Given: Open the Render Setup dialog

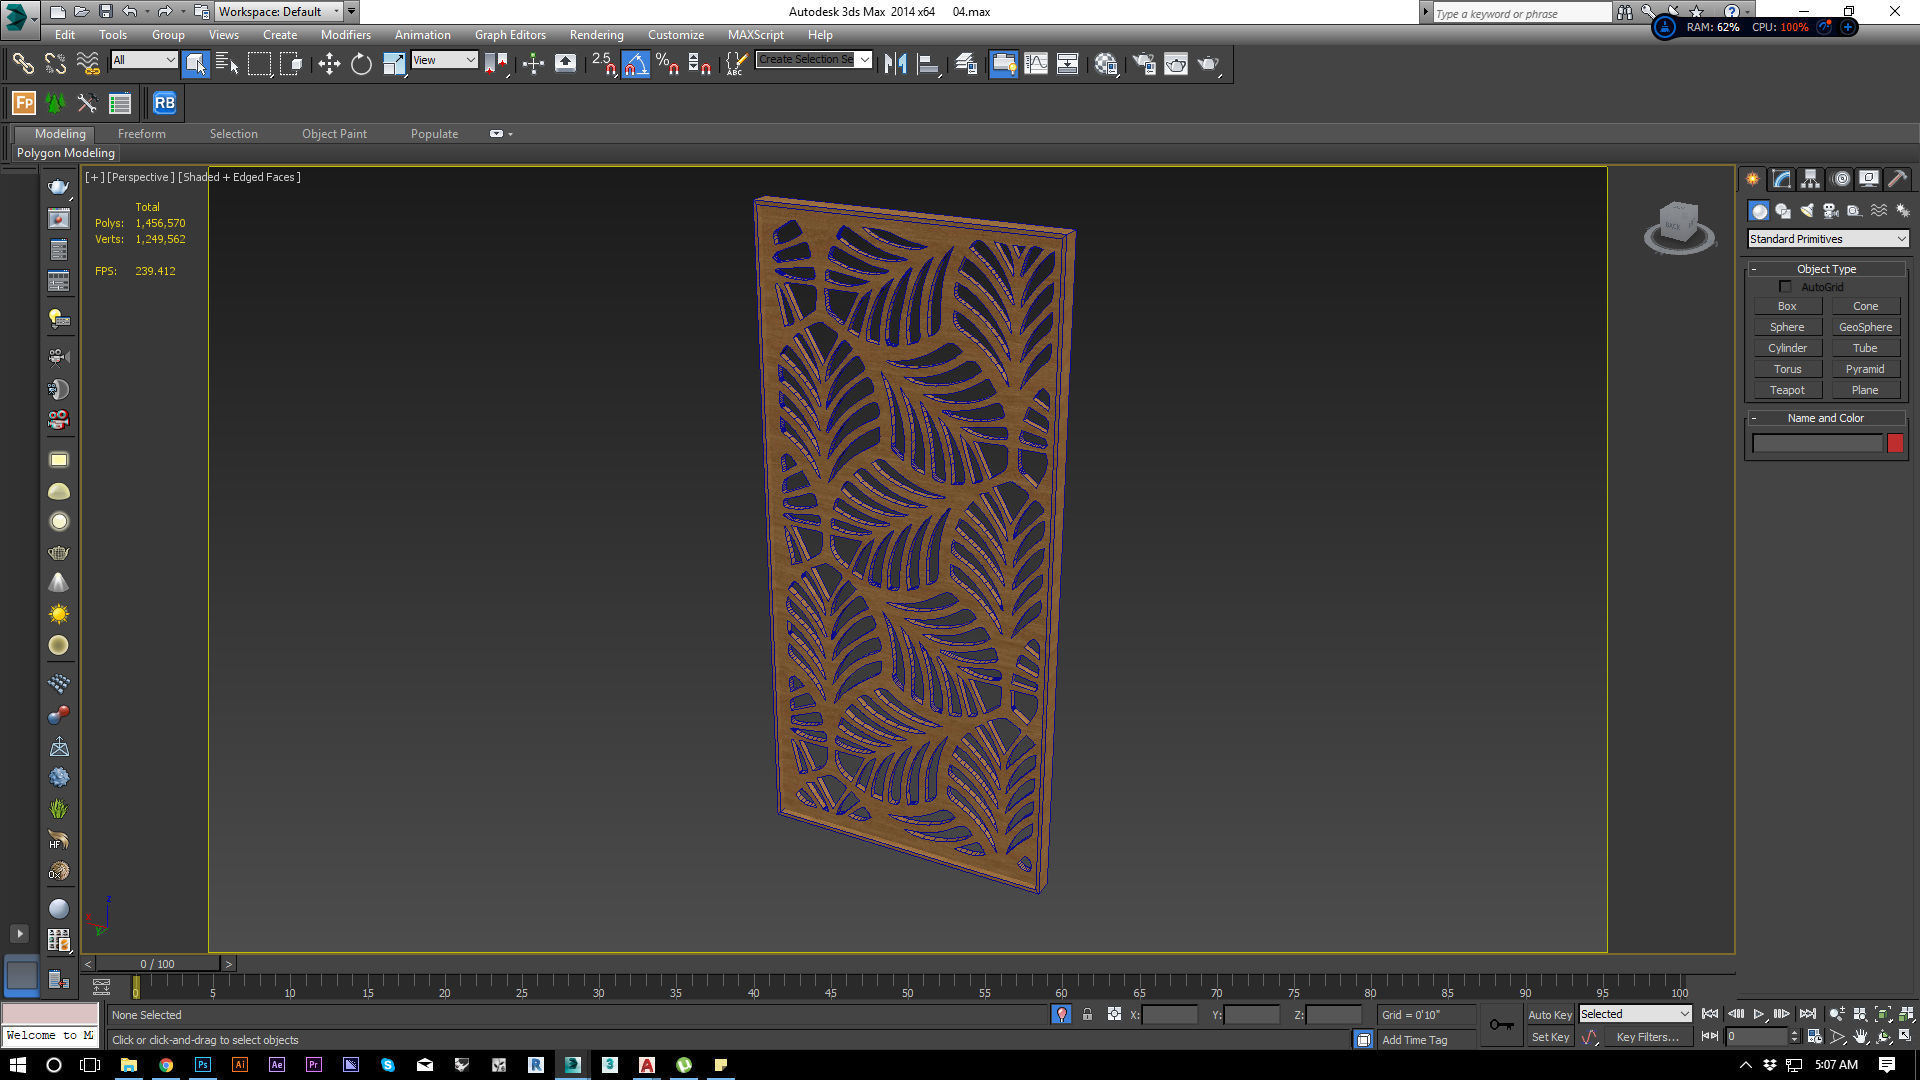Looking at the screenshot, I should click(x=1144, y=64).
